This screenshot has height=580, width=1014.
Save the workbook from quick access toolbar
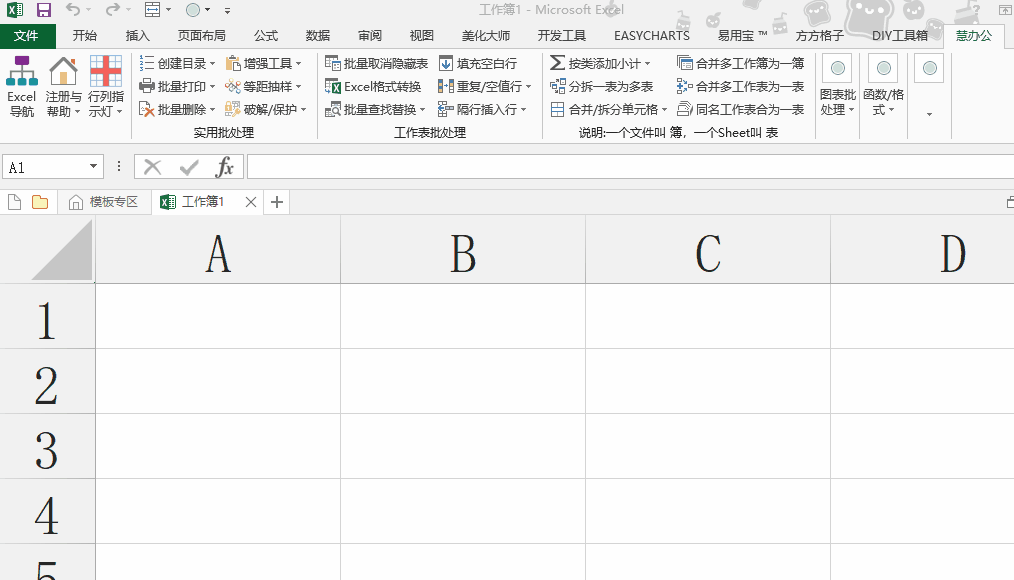(43, 10)
